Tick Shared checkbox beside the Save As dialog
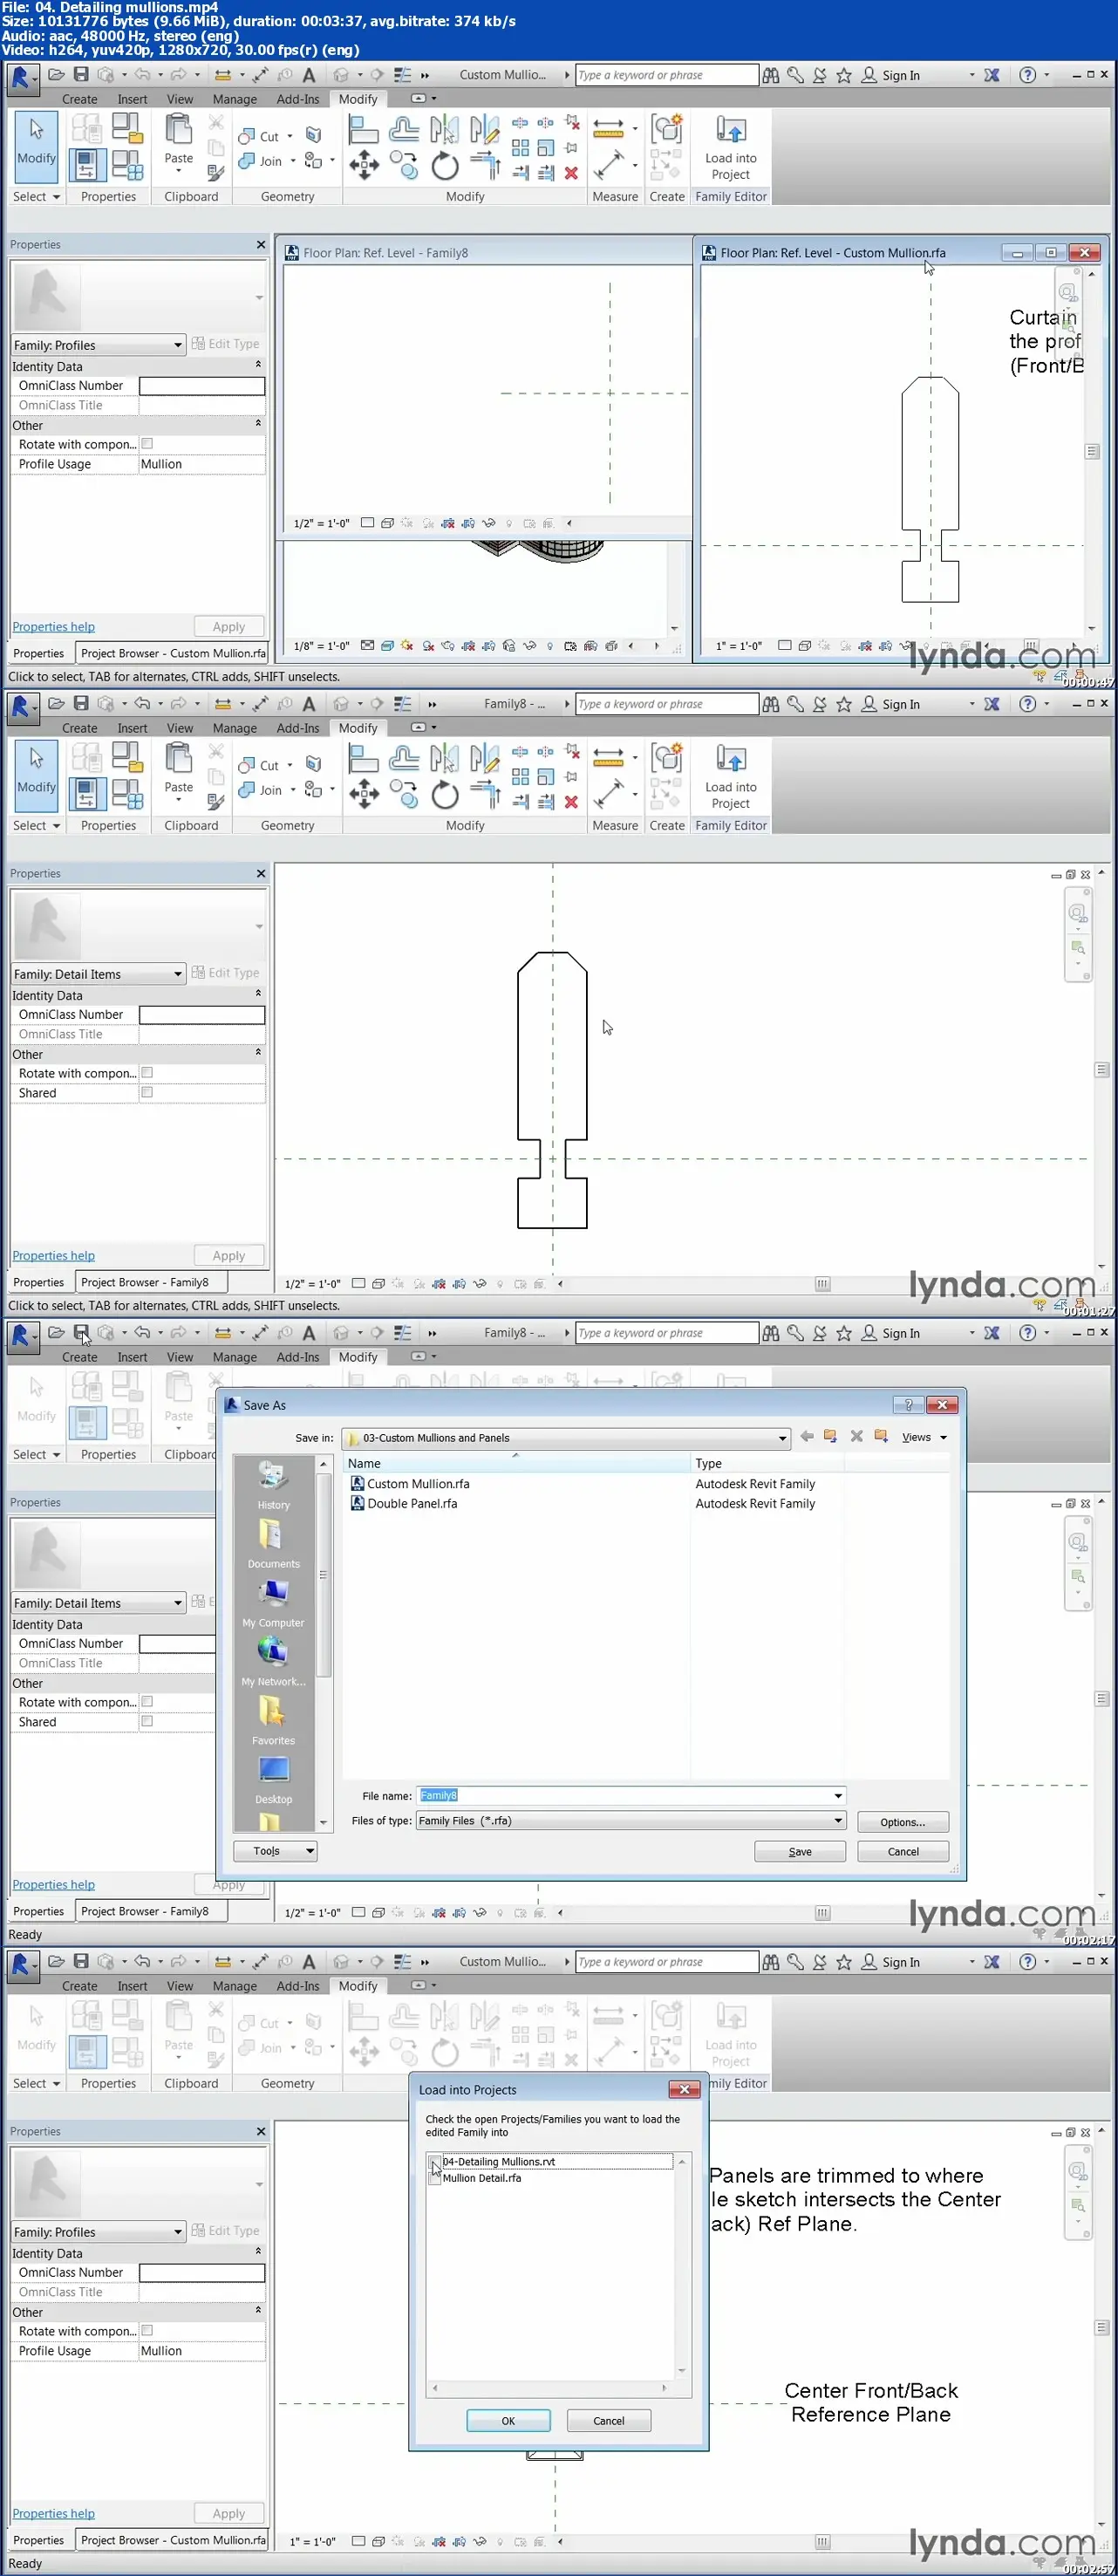This screenshot has height=2576, width=1118. pos(147,1721)
